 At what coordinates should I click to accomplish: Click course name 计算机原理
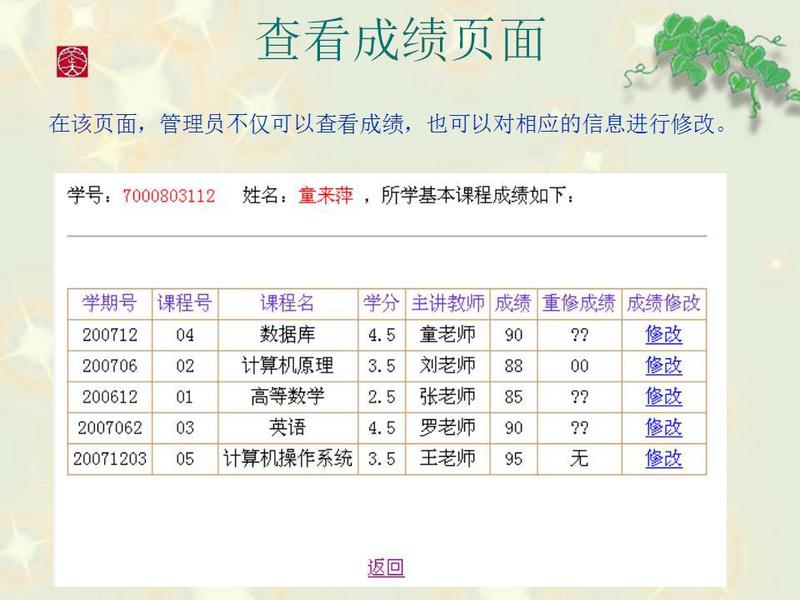coord(288,365)
